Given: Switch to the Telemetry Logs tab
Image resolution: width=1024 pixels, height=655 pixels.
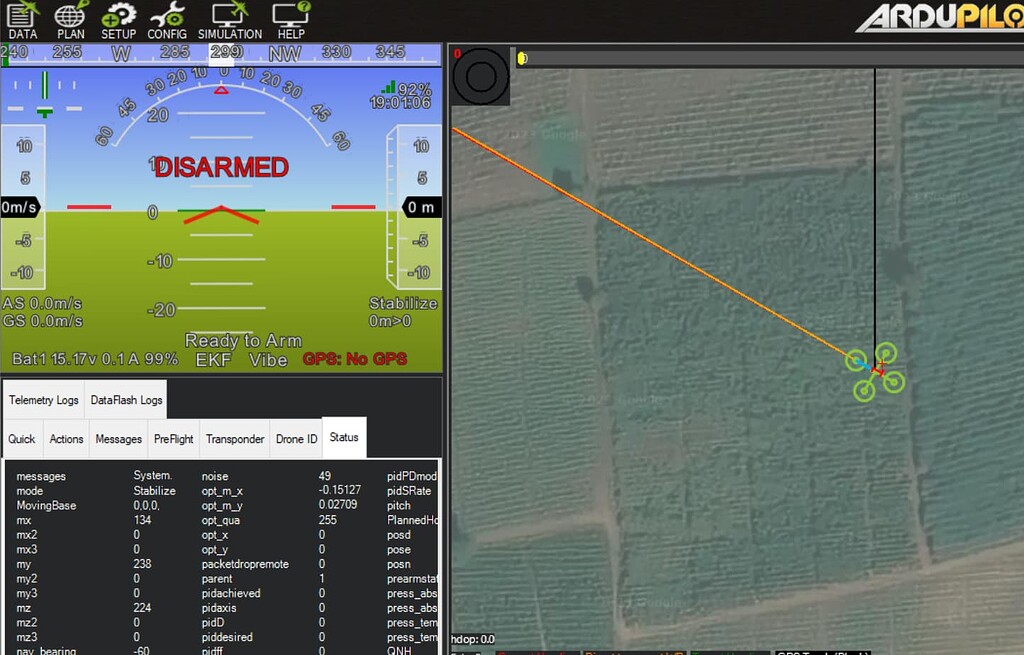Looking at the screenshot, I should pos(43,399).
